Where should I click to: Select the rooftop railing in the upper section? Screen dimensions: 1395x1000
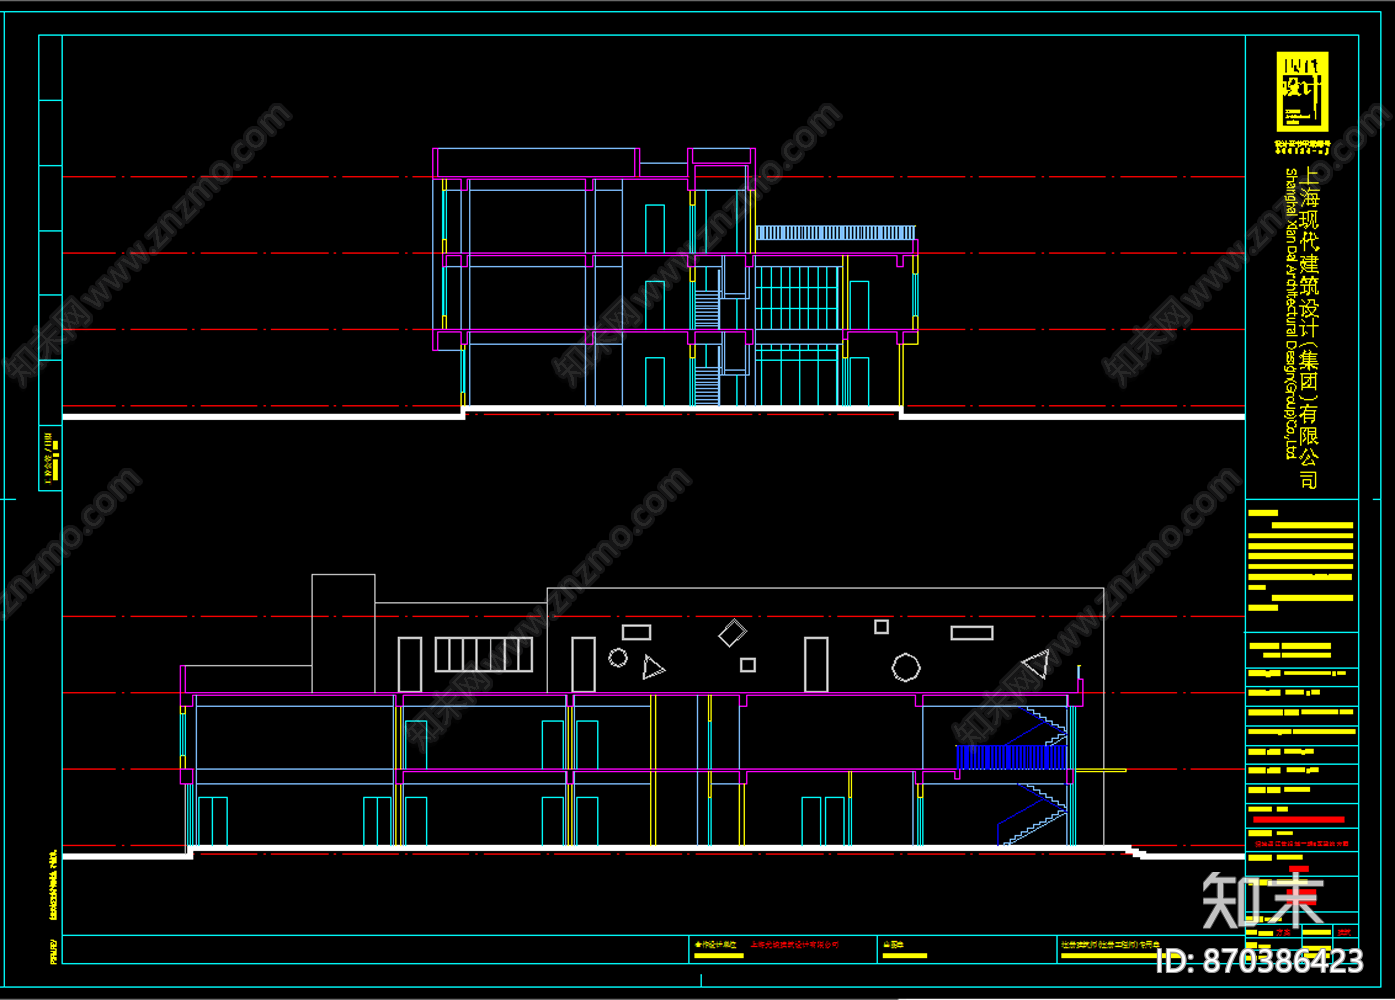835,233
